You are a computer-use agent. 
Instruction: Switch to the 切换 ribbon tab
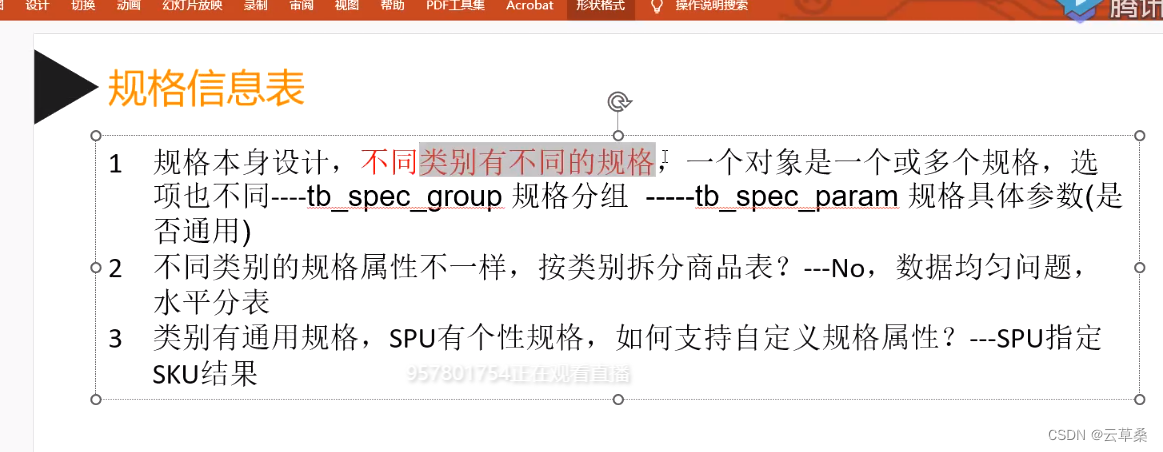click(83, 6)
